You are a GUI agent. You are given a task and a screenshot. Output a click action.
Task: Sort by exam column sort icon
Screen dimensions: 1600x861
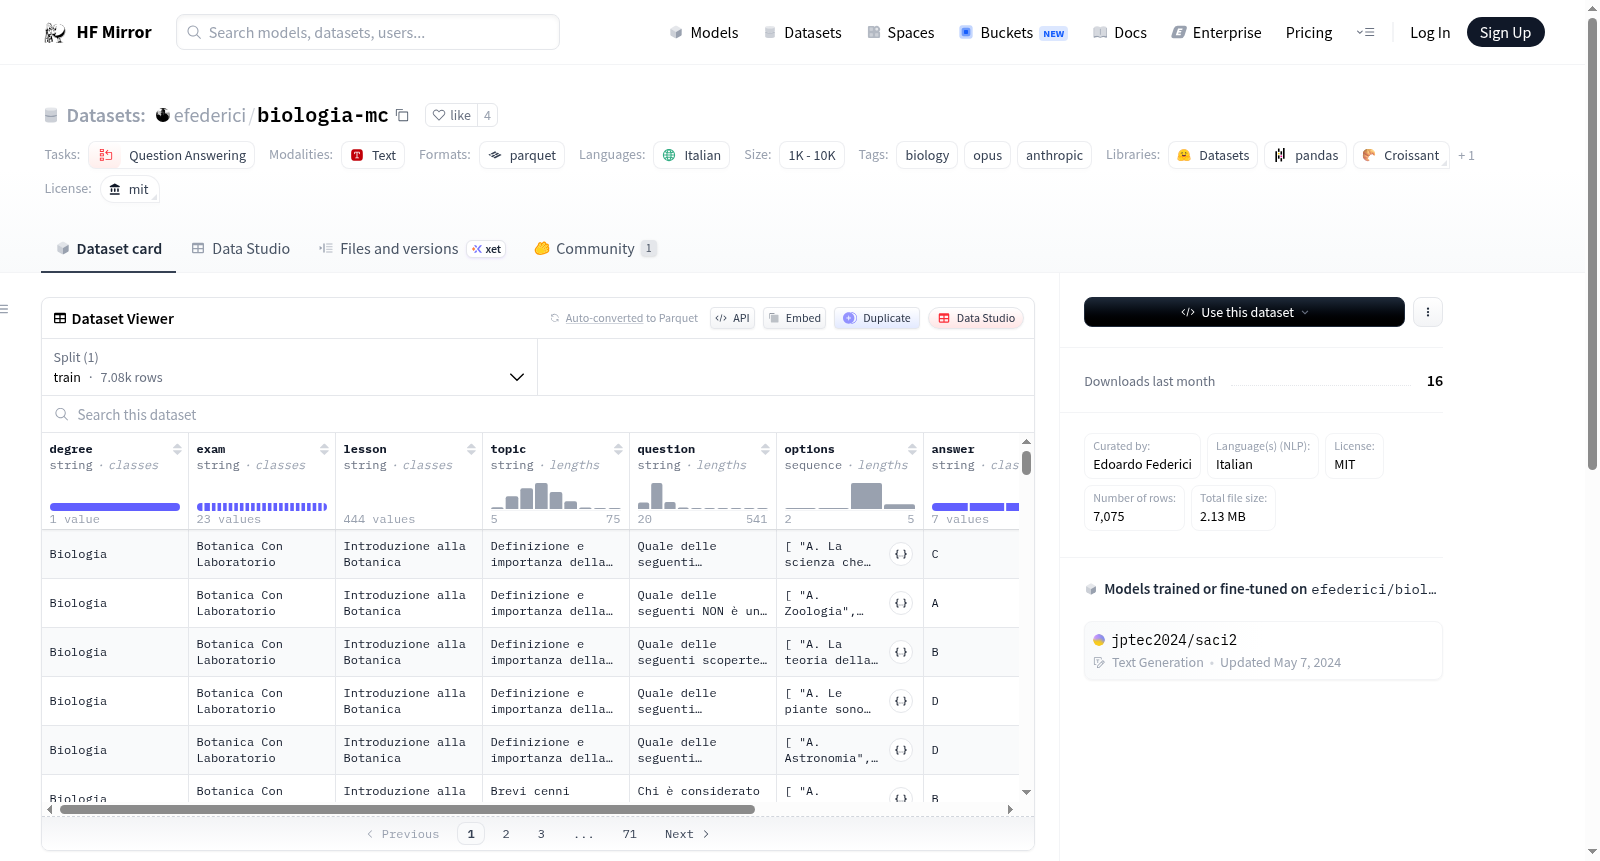click(x=324, y=449)
